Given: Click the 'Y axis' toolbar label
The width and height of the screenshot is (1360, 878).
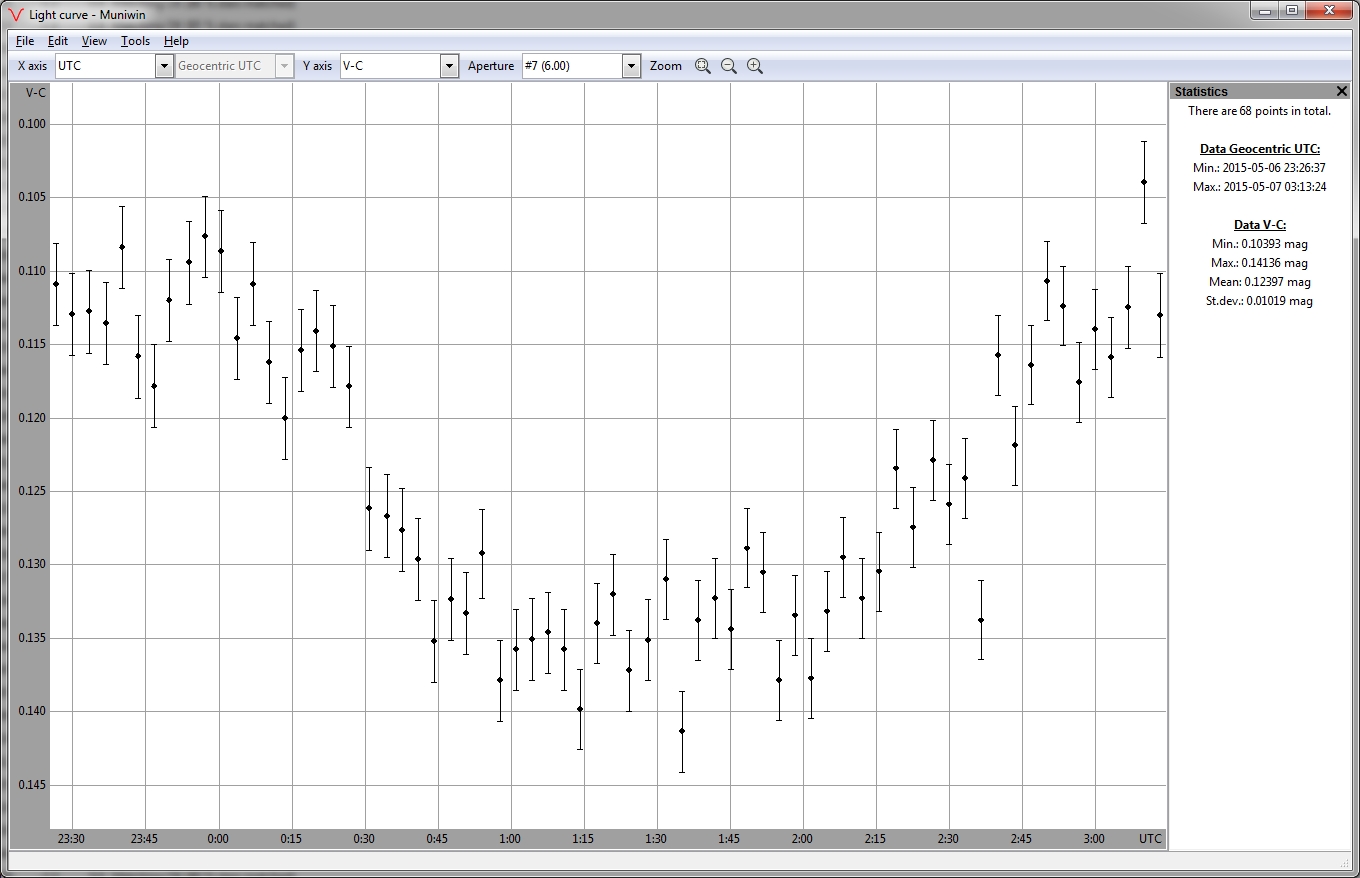Looking at the screenshot, I should click(317, 66).
